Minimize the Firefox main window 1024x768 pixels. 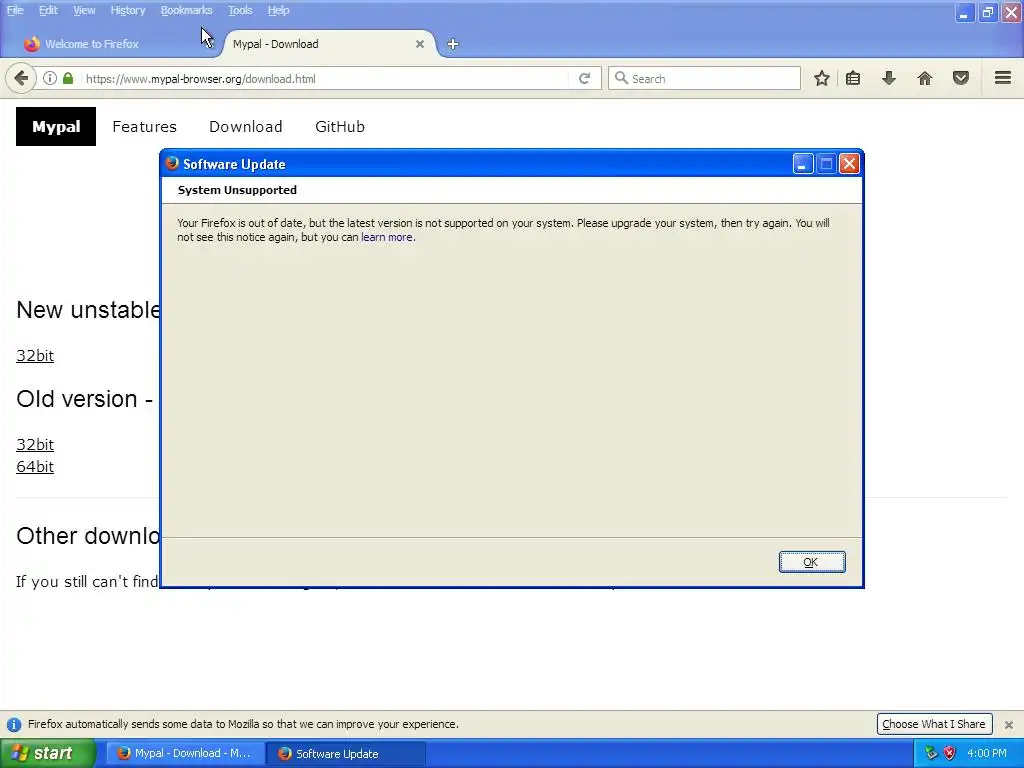[965, 12]
